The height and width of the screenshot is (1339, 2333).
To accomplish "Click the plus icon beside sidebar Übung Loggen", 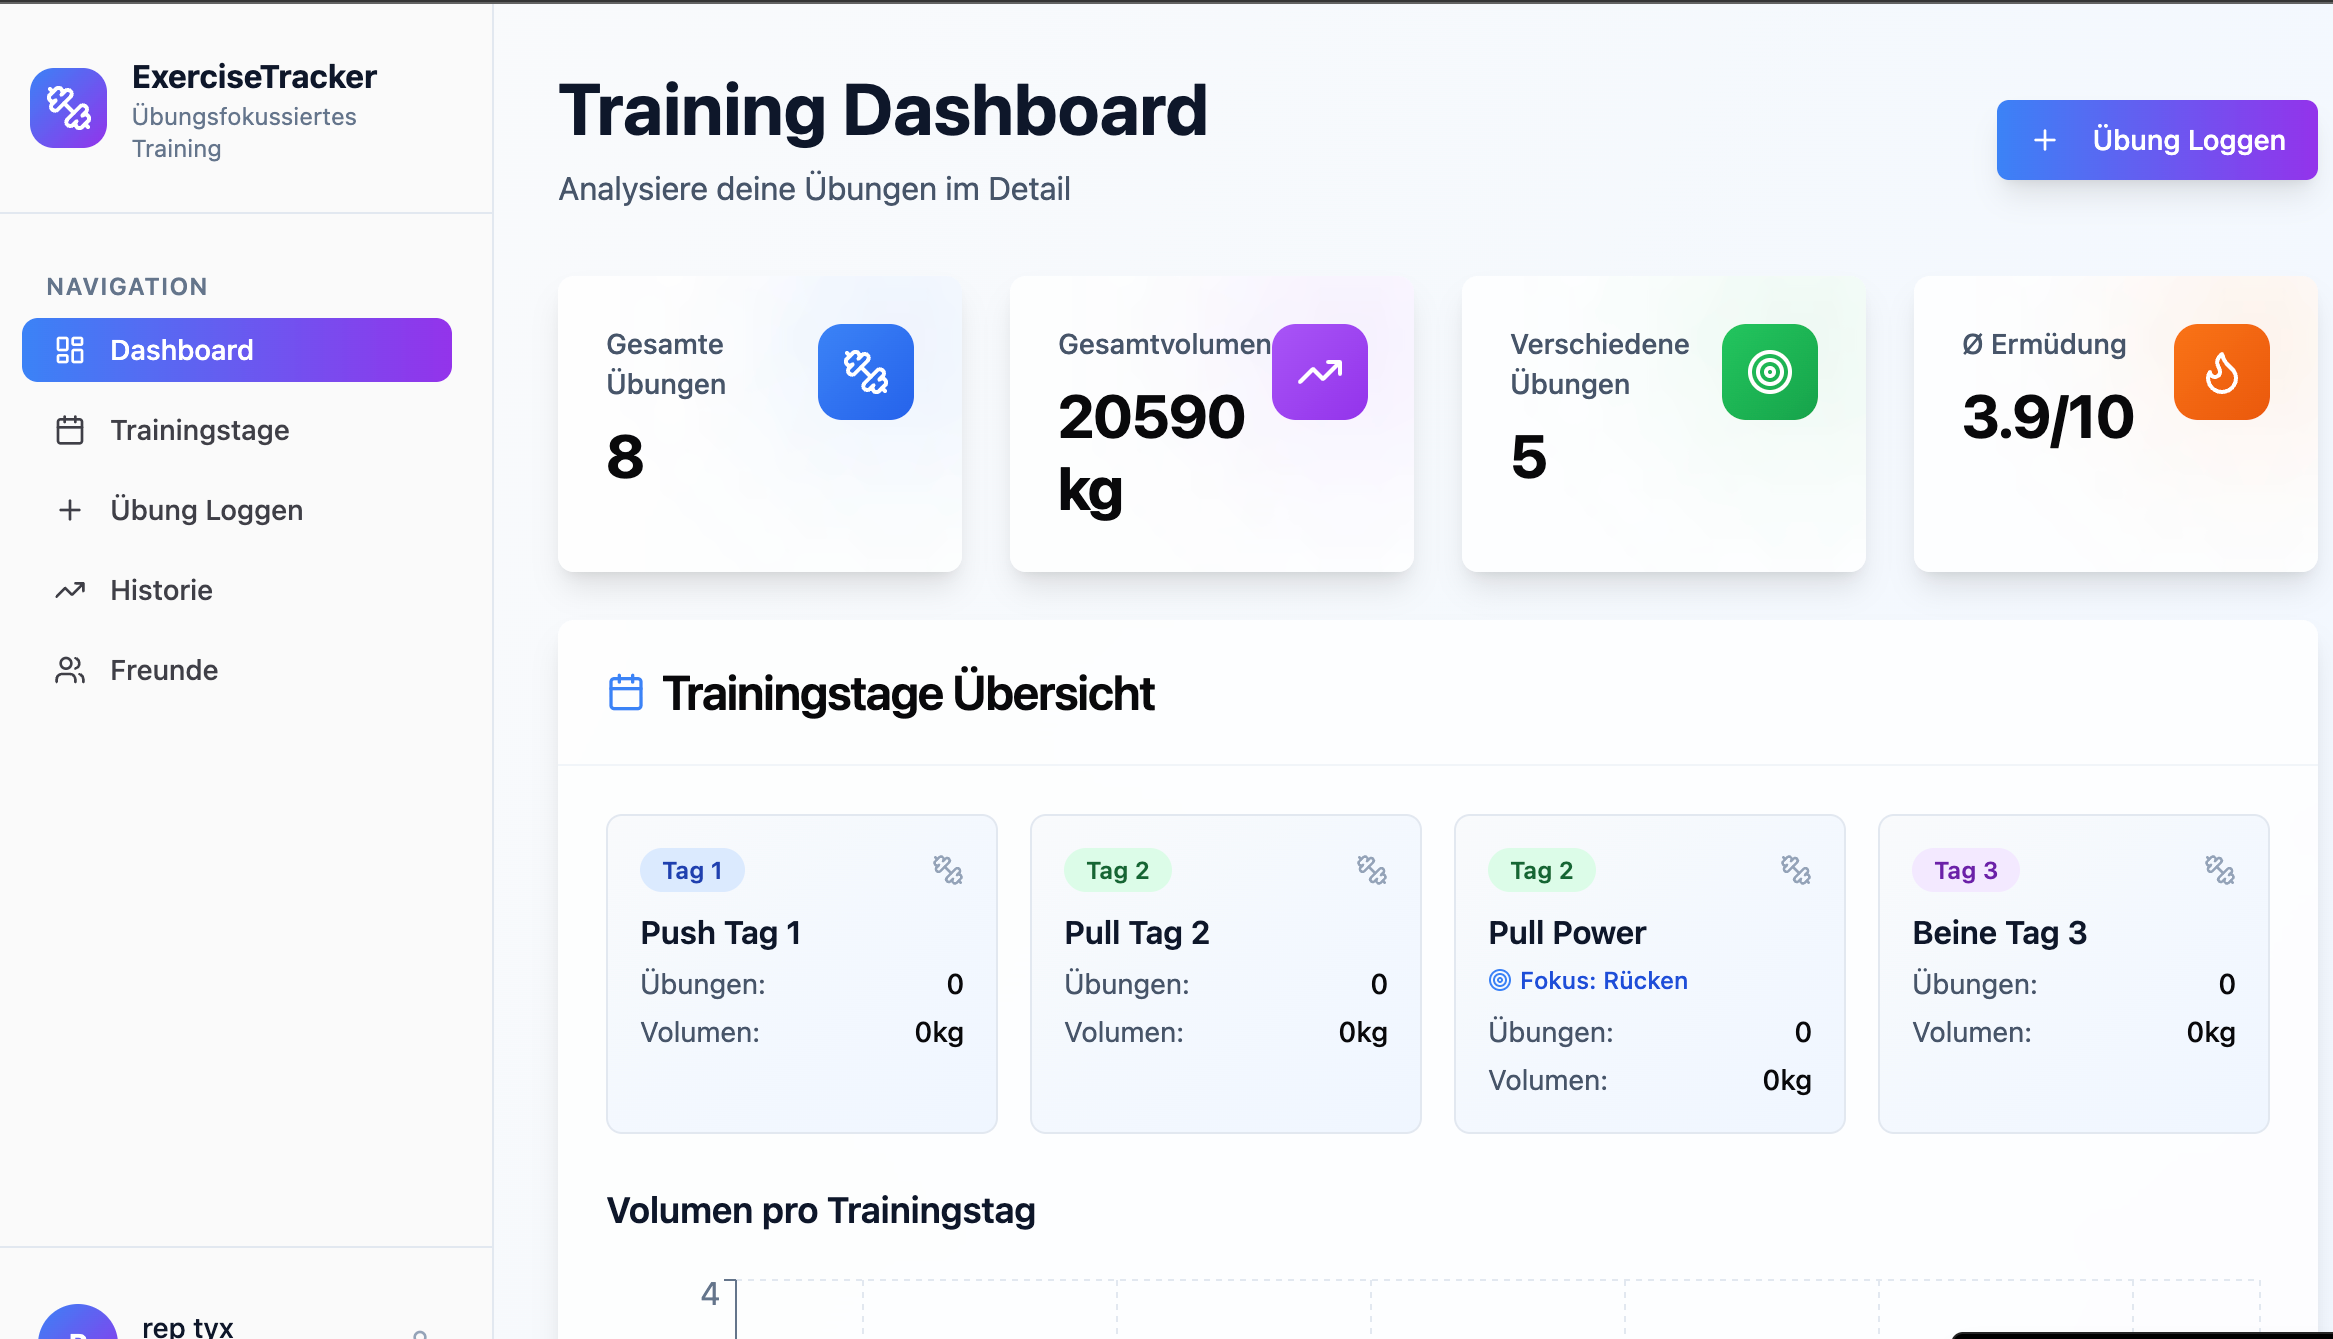I will point(70,510).
